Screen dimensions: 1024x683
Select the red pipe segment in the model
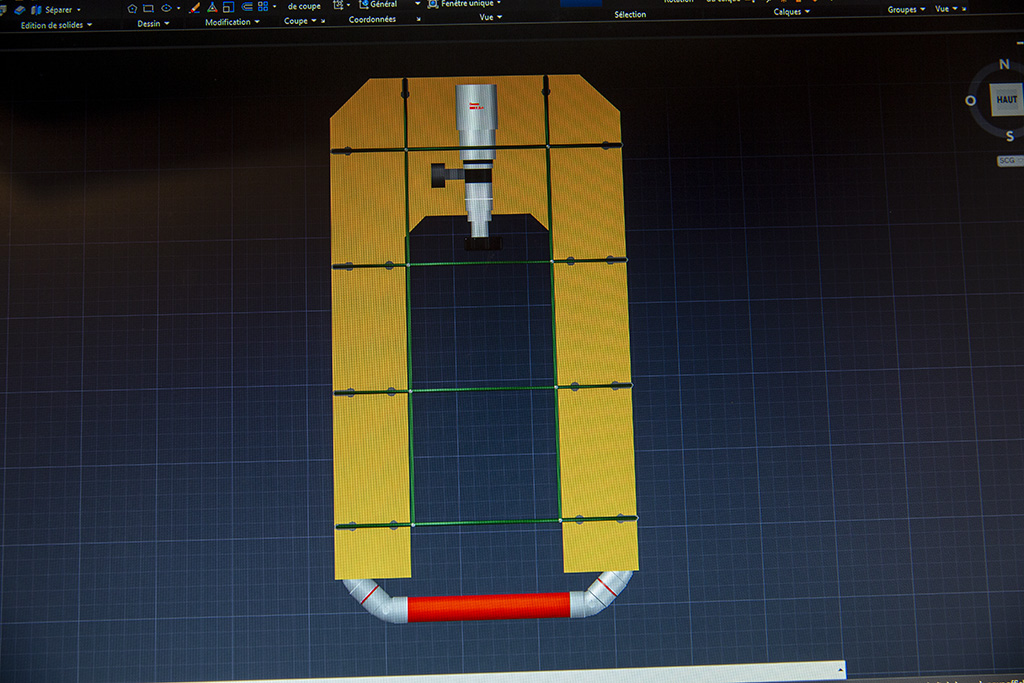pos(488,607)
